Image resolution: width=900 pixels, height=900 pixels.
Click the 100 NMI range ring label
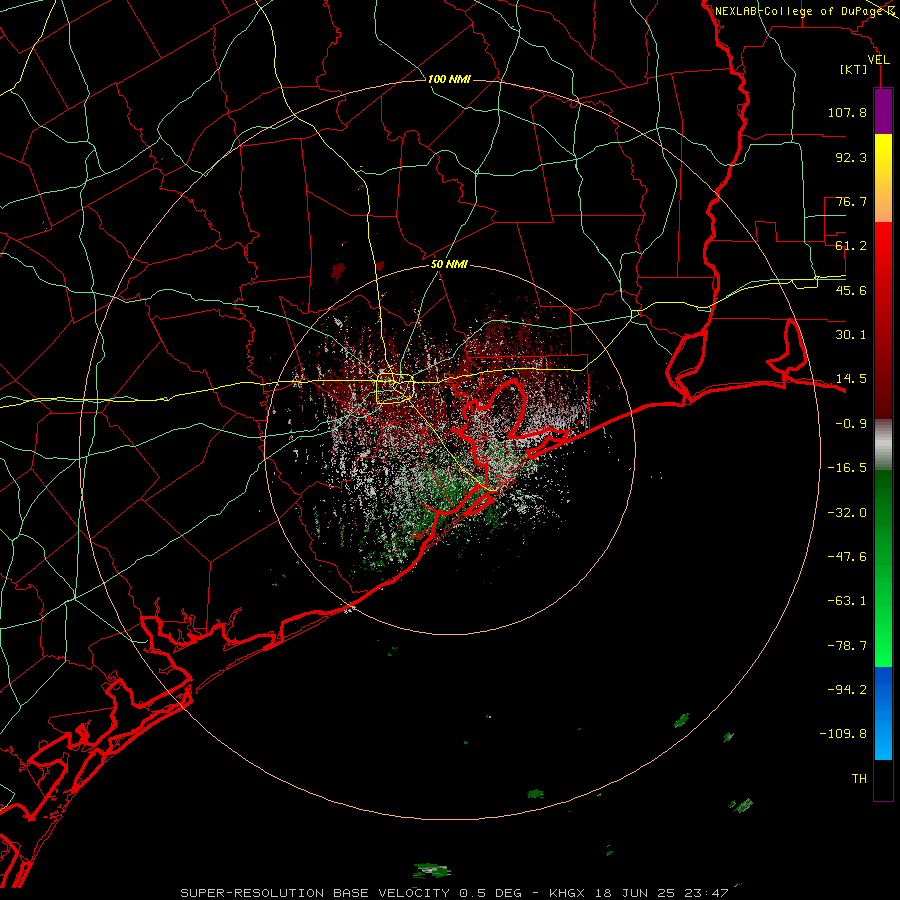(449, 79)
